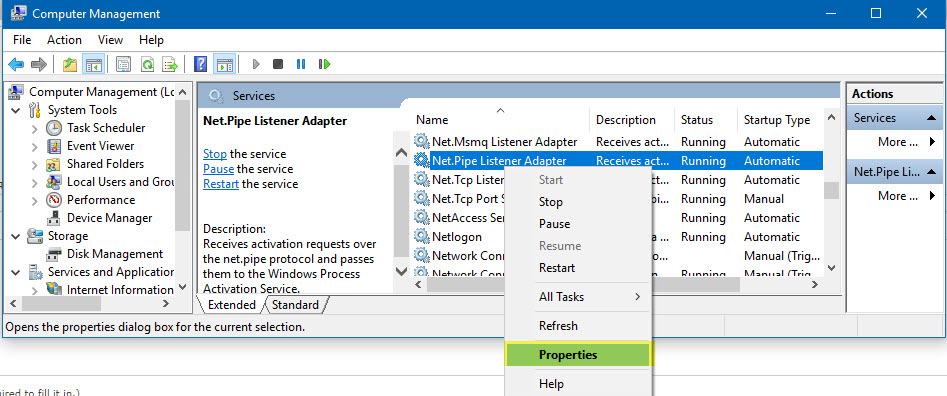Expand the Task Scheduler node
This screenshot has width=947, height=396.
pyautogui.click(x=35, y=129)
